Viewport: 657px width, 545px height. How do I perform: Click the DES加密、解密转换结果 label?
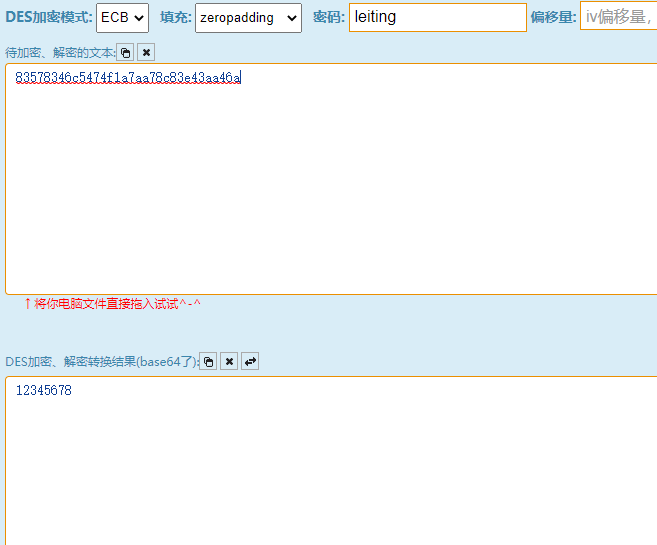click(101, 362)
